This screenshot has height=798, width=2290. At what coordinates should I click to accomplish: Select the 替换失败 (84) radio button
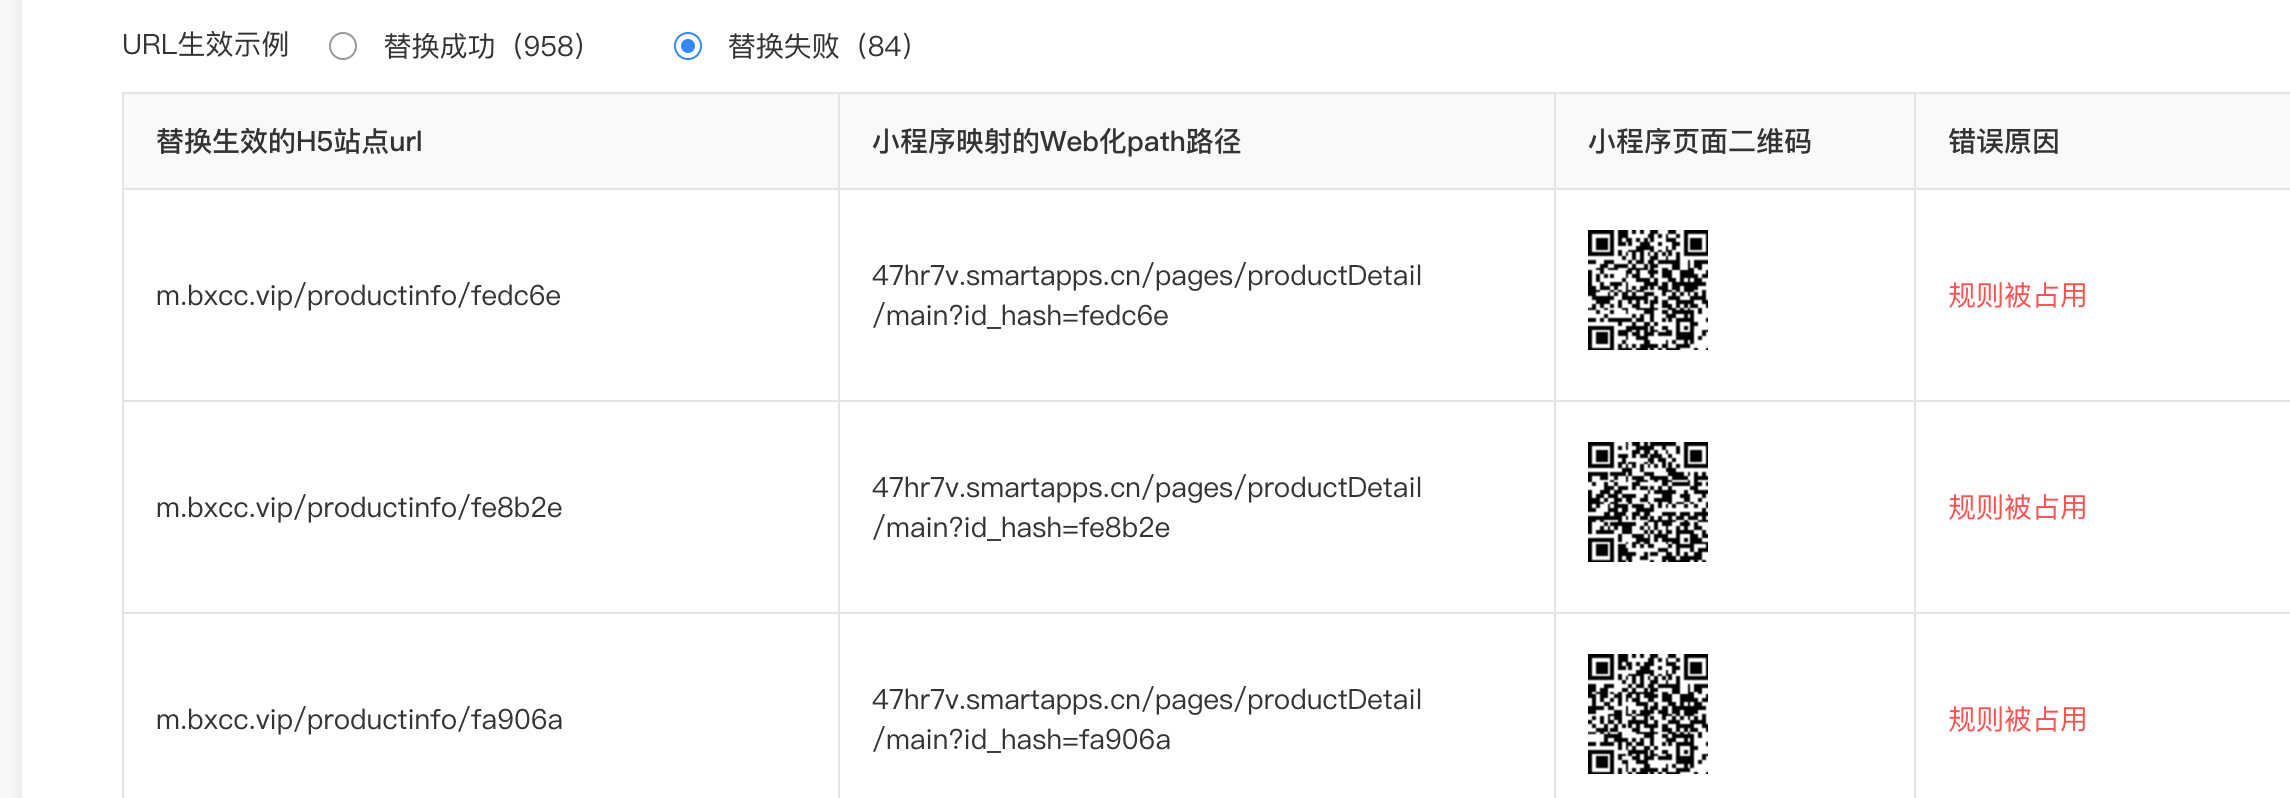[x=688, y=46]
